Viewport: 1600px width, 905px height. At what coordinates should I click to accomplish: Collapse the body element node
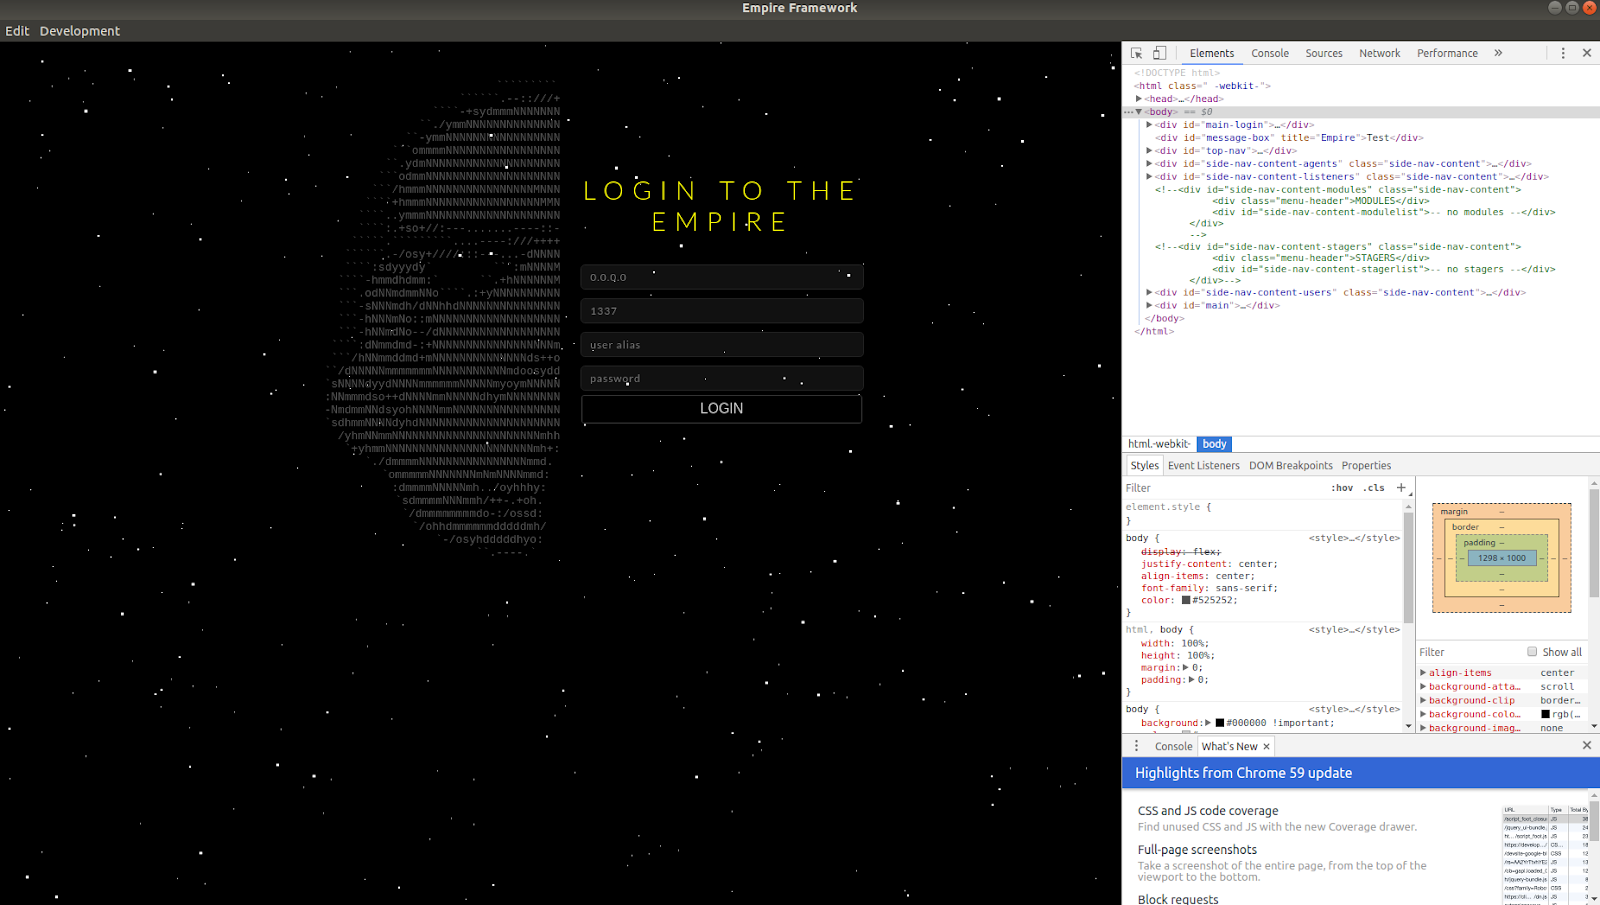point(1139,112)
